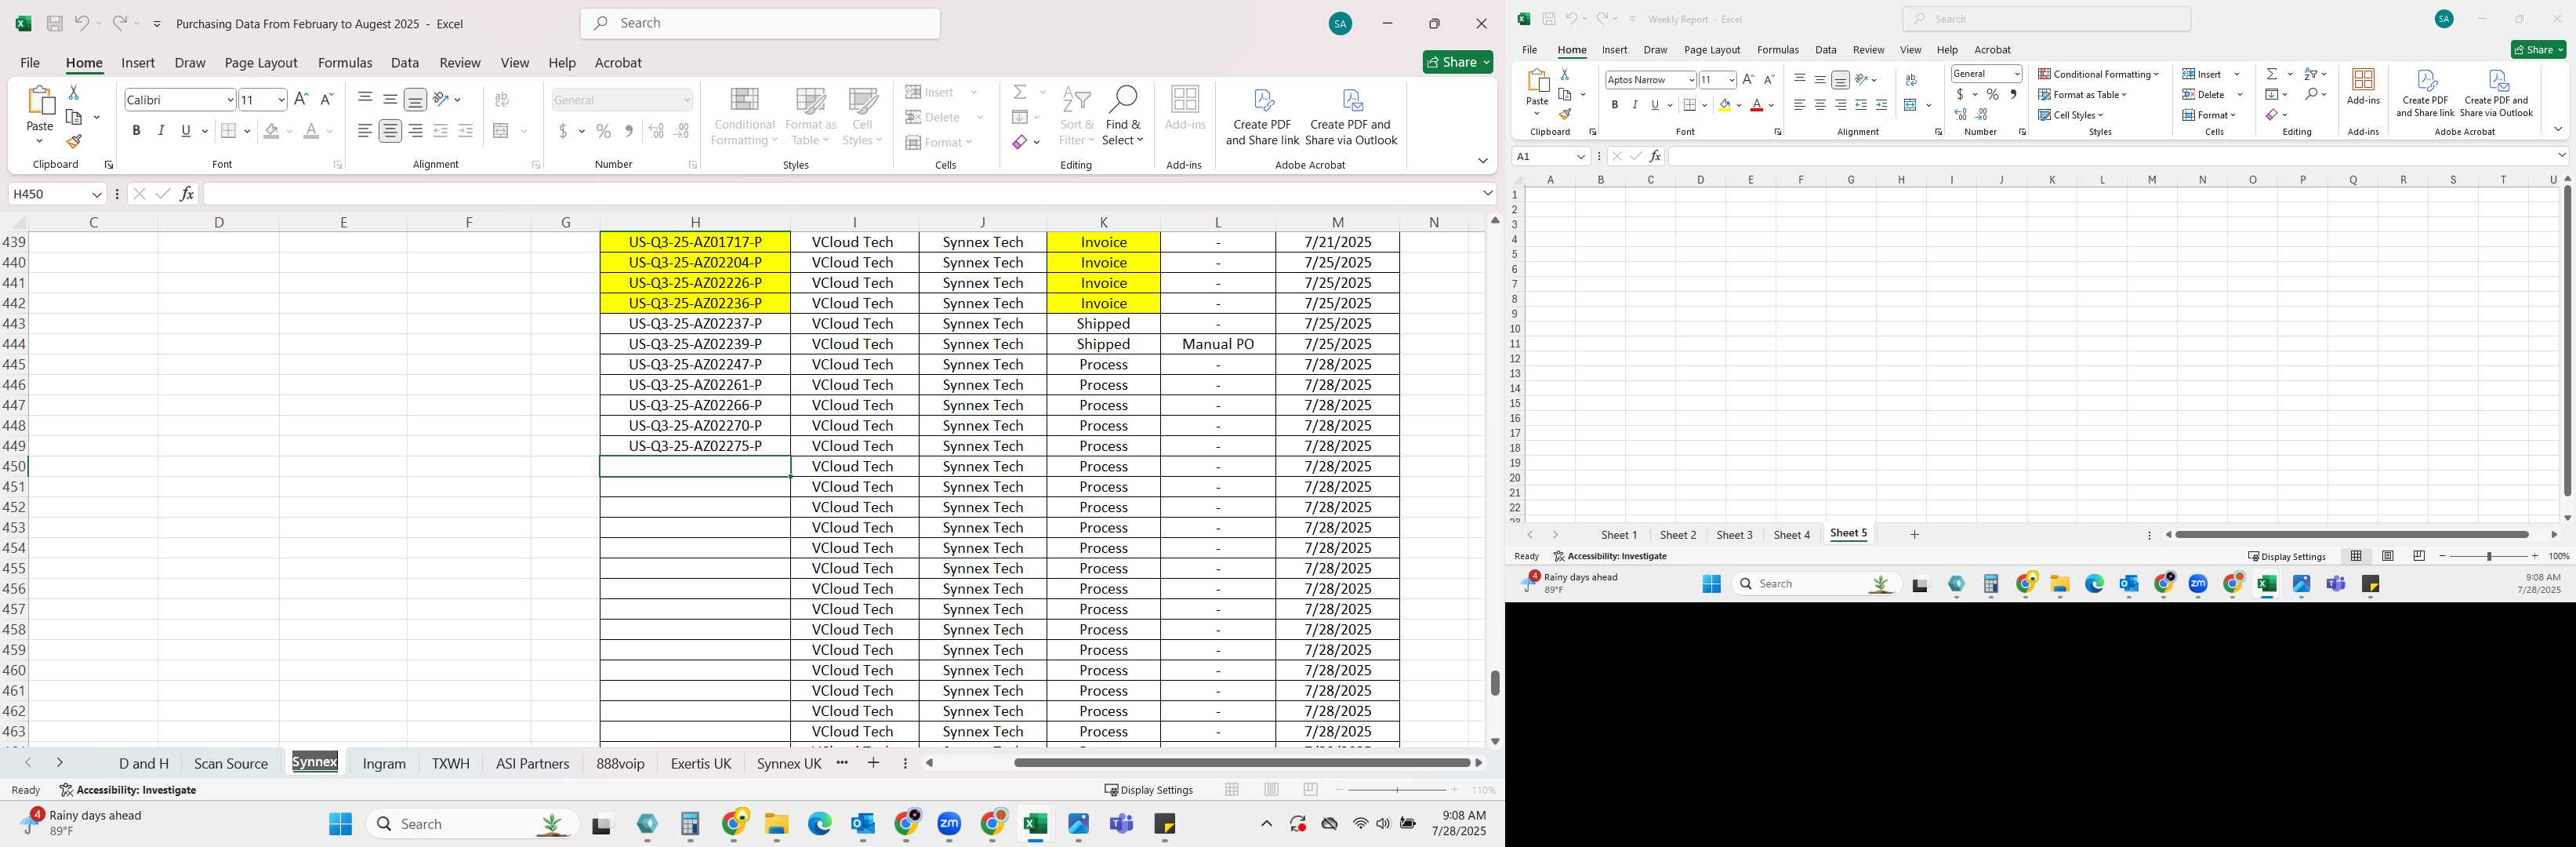Toggle Italic in Weekly Report window

[1635, 105]
